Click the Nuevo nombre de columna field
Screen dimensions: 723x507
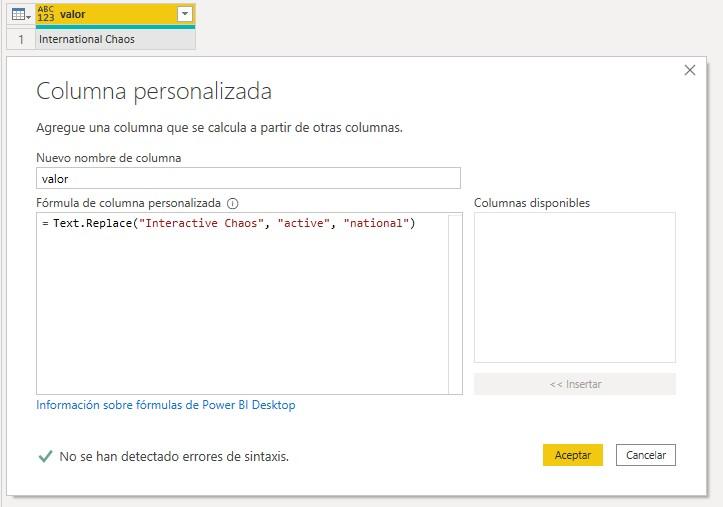248,178
